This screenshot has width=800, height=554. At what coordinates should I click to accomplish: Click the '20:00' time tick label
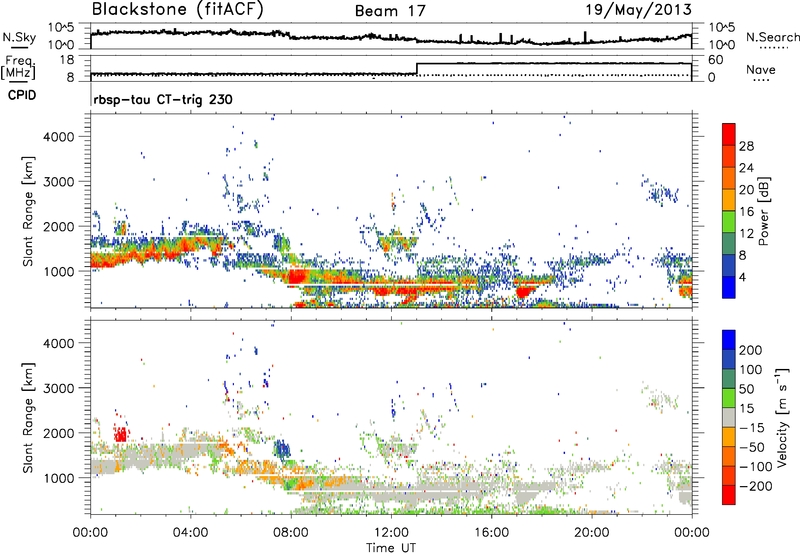[591, 533]
